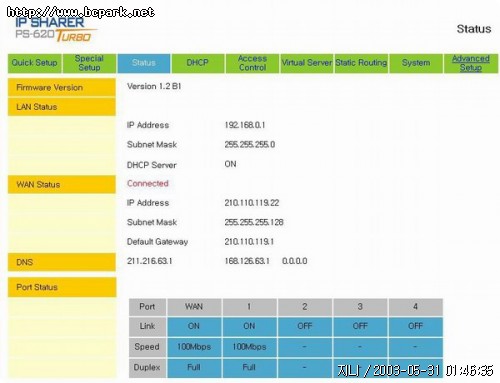
Task: Click the Speed row header
Action: [147, 347]
